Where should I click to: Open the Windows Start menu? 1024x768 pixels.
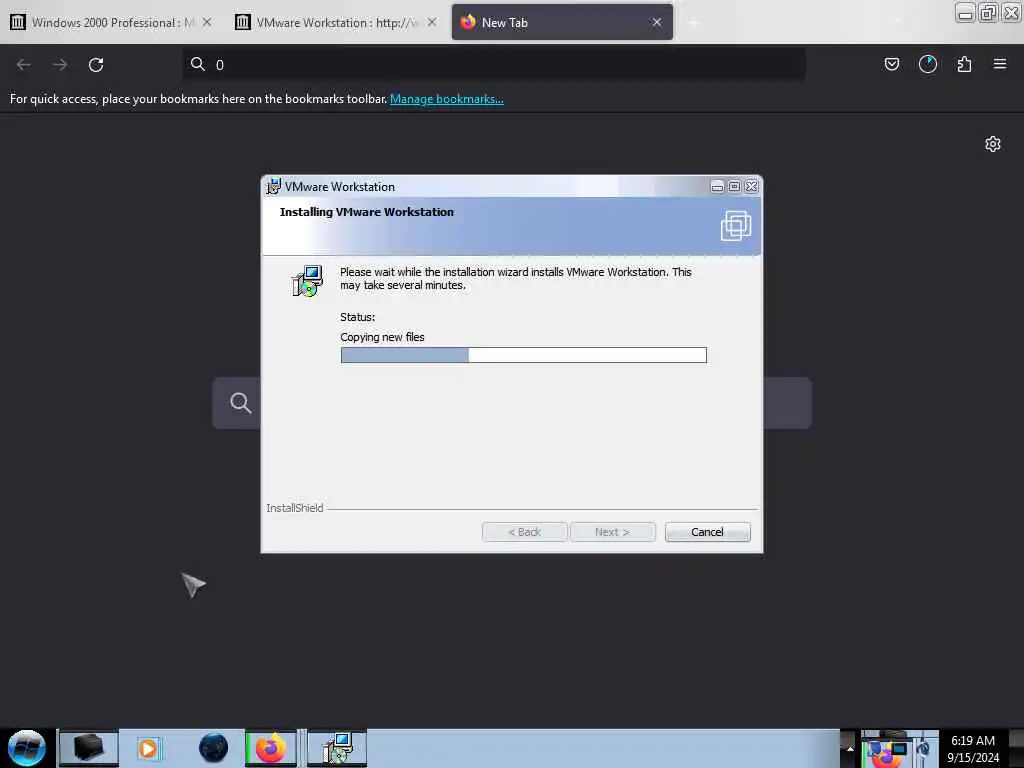27,748
